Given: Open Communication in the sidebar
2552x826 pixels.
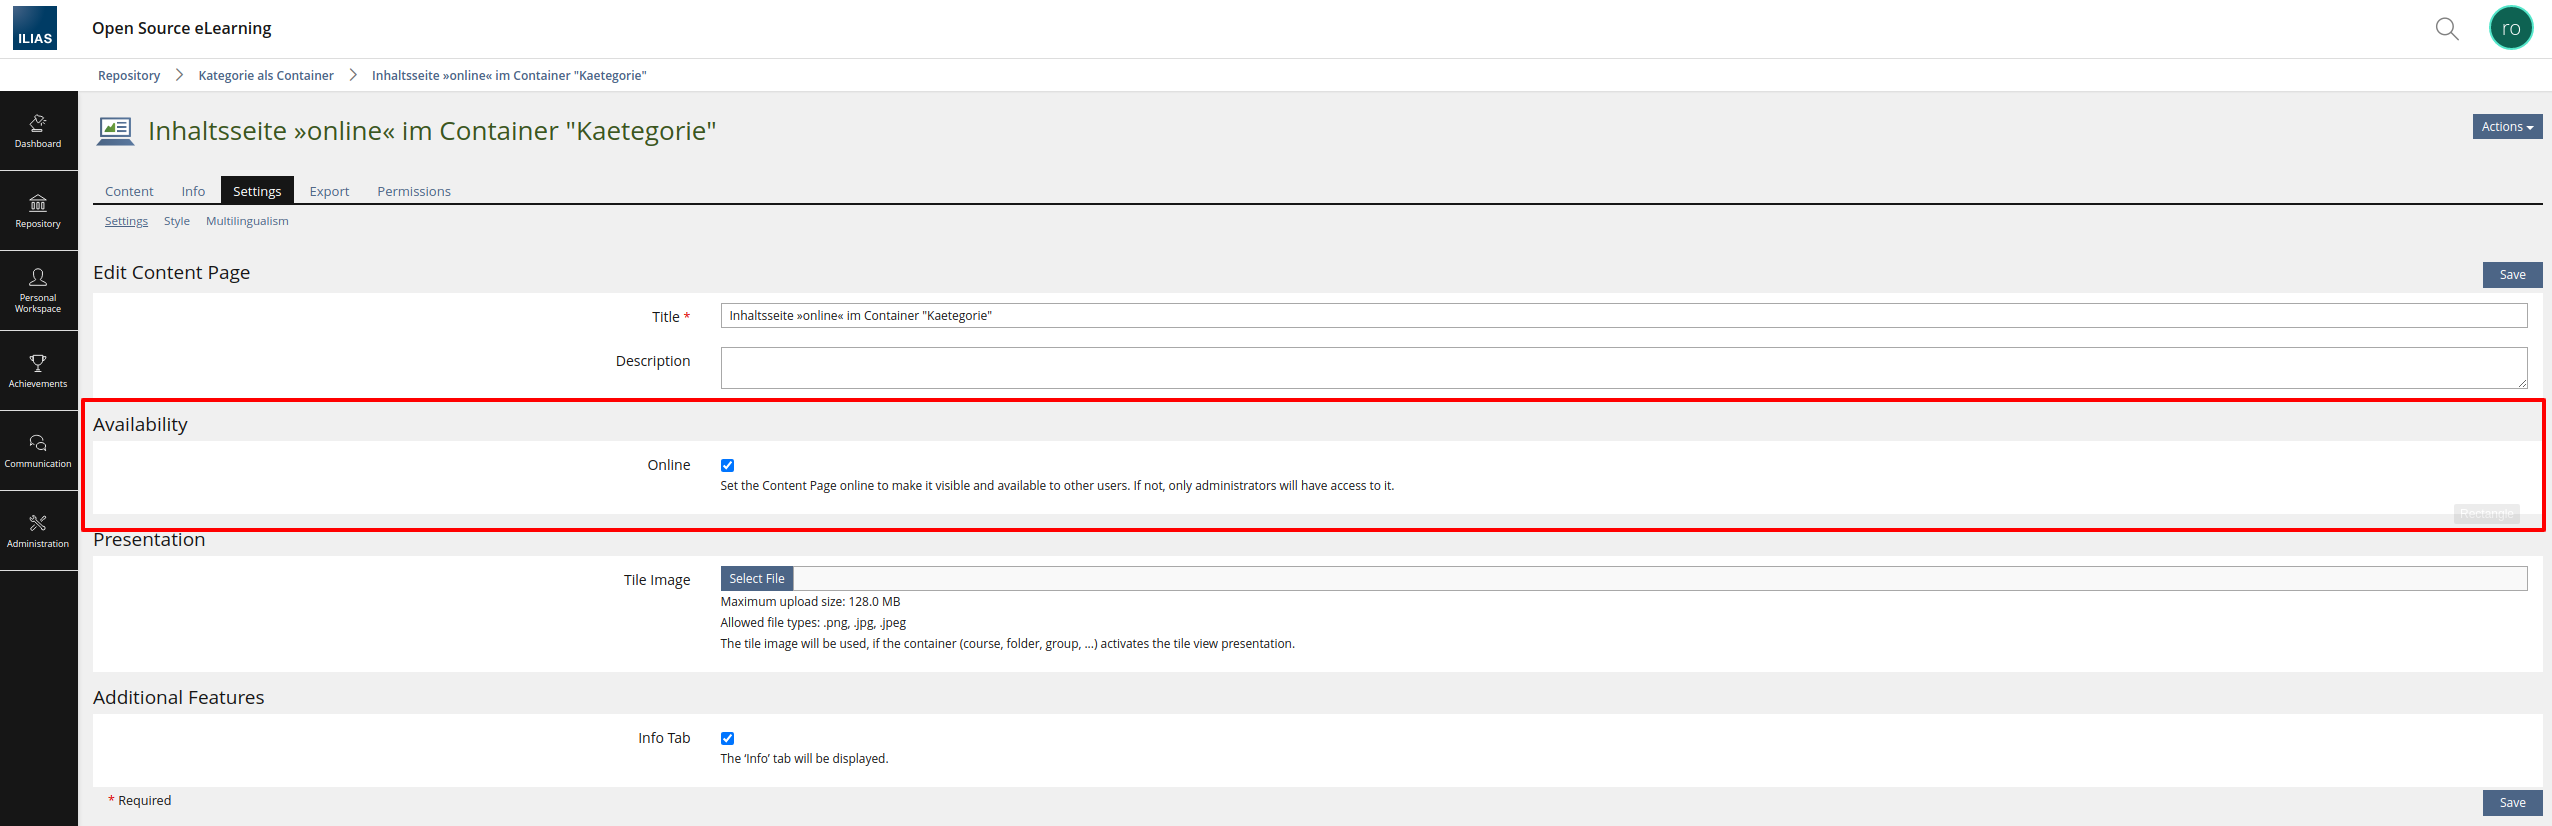Looking at the screenshot, I should coord(38,451).
